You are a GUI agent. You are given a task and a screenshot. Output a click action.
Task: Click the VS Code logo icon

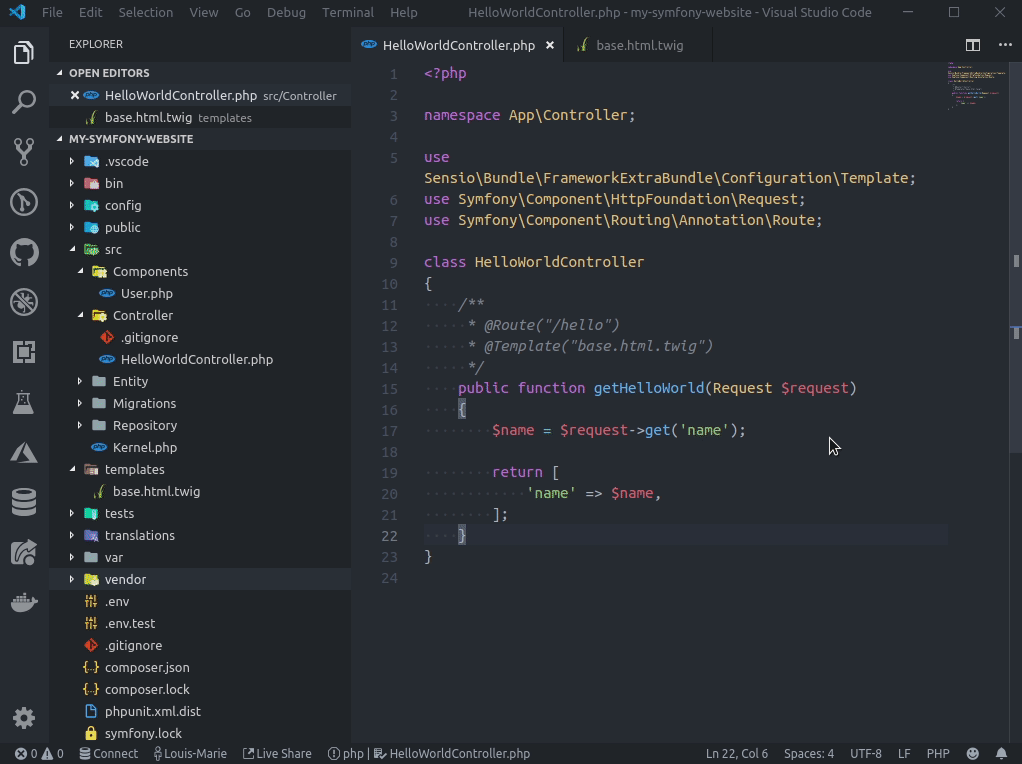tap(18, 12)
